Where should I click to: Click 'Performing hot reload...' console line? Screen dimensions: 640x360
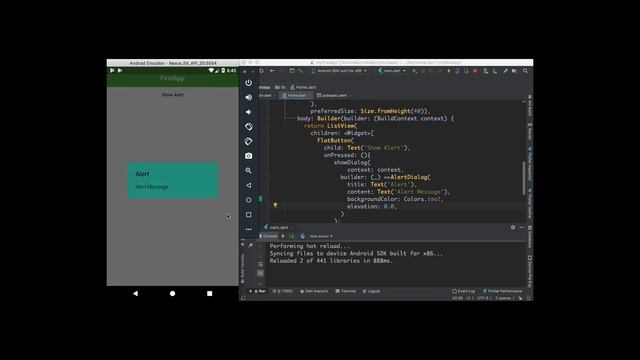coord(310,246)
